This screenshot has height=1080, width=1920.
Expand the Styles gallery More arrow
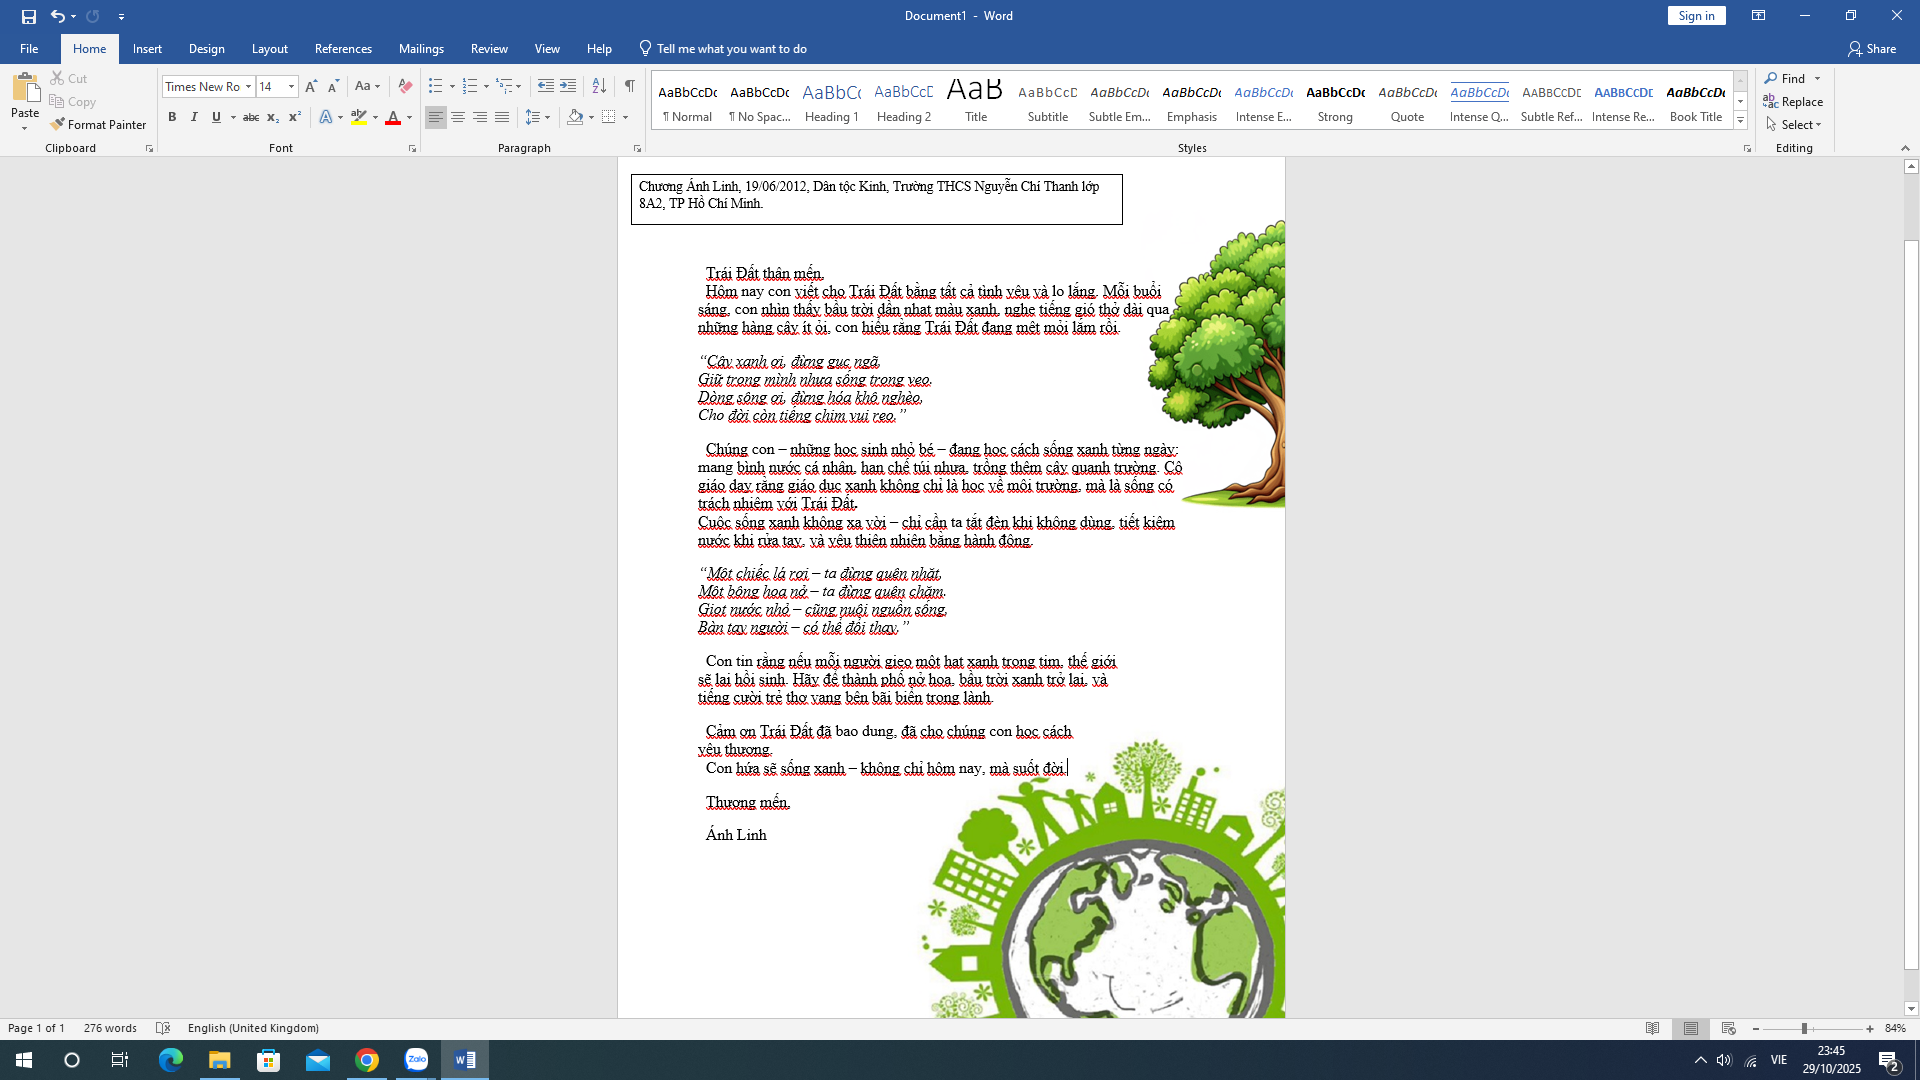point(1741,121)
